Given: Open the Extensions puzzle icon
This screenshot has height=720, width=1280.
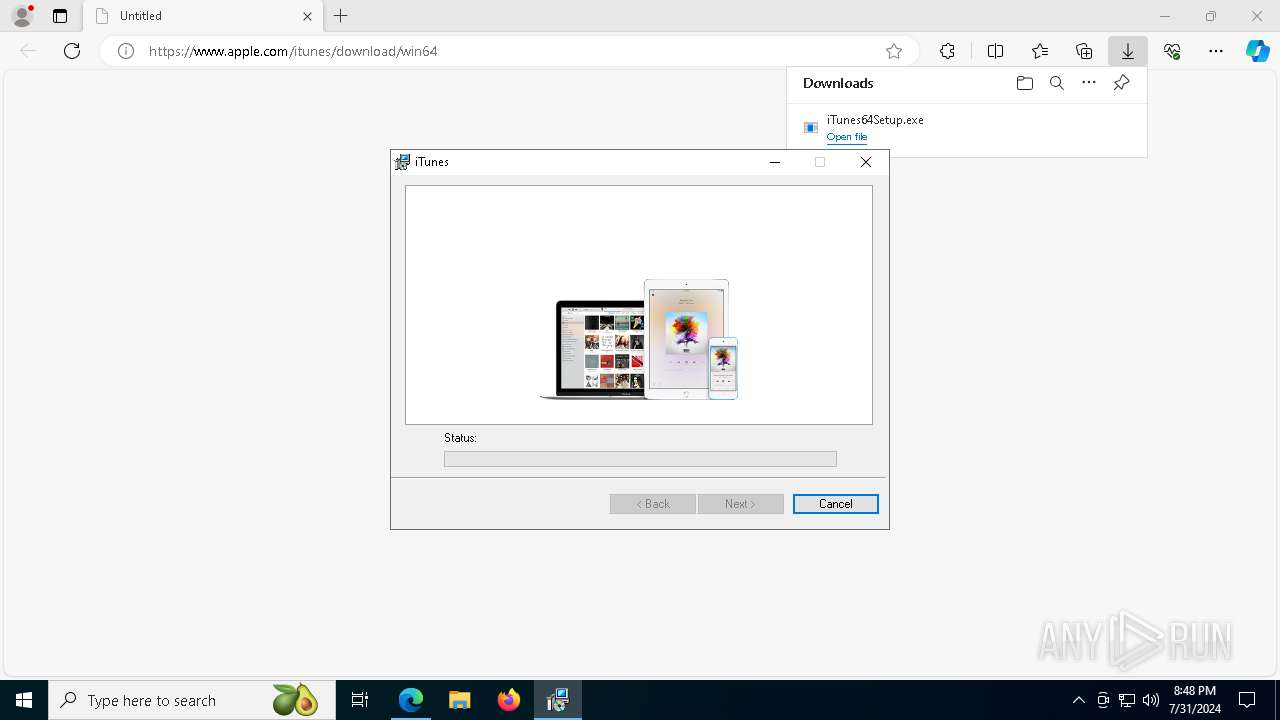Looking at the screenshot, I should pos(947,51).
